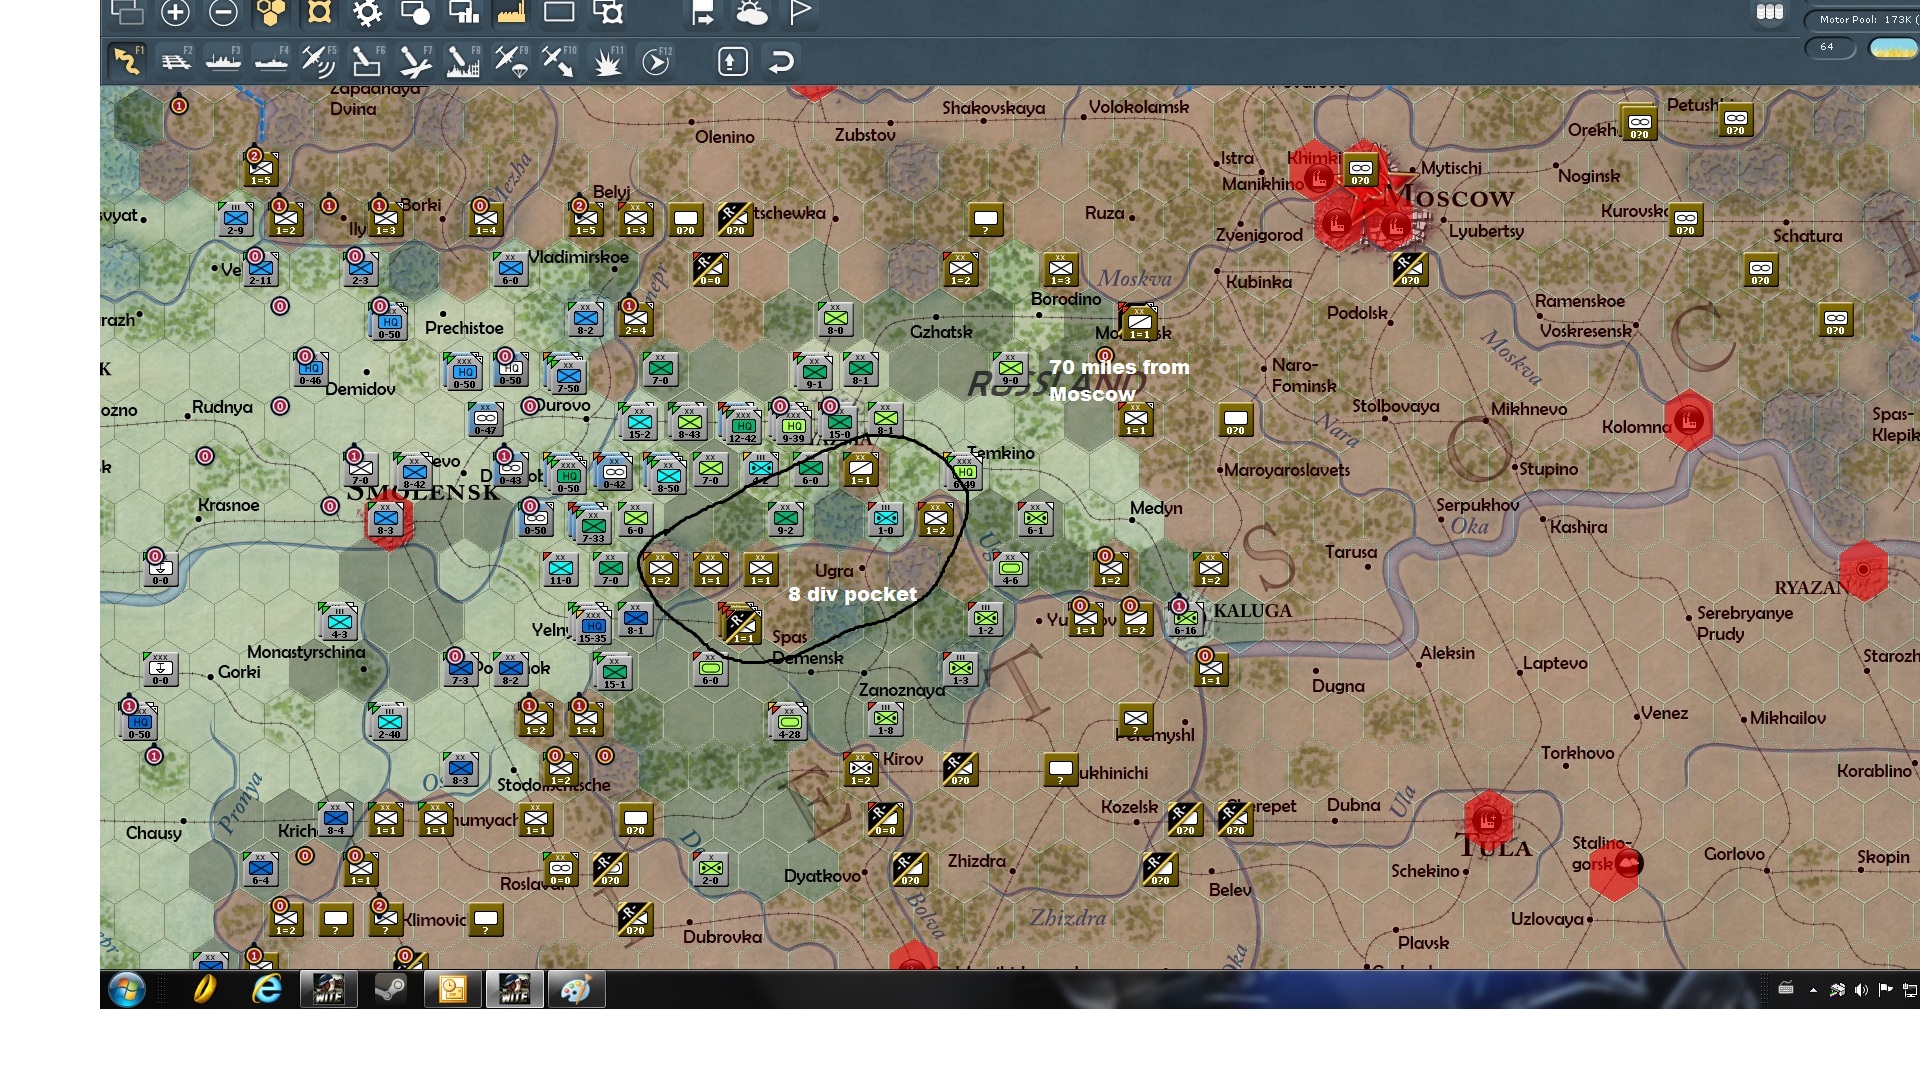1920x1080 pixels.
Task: Click the Ryazan red city hex
Action: click(1863, 570)
